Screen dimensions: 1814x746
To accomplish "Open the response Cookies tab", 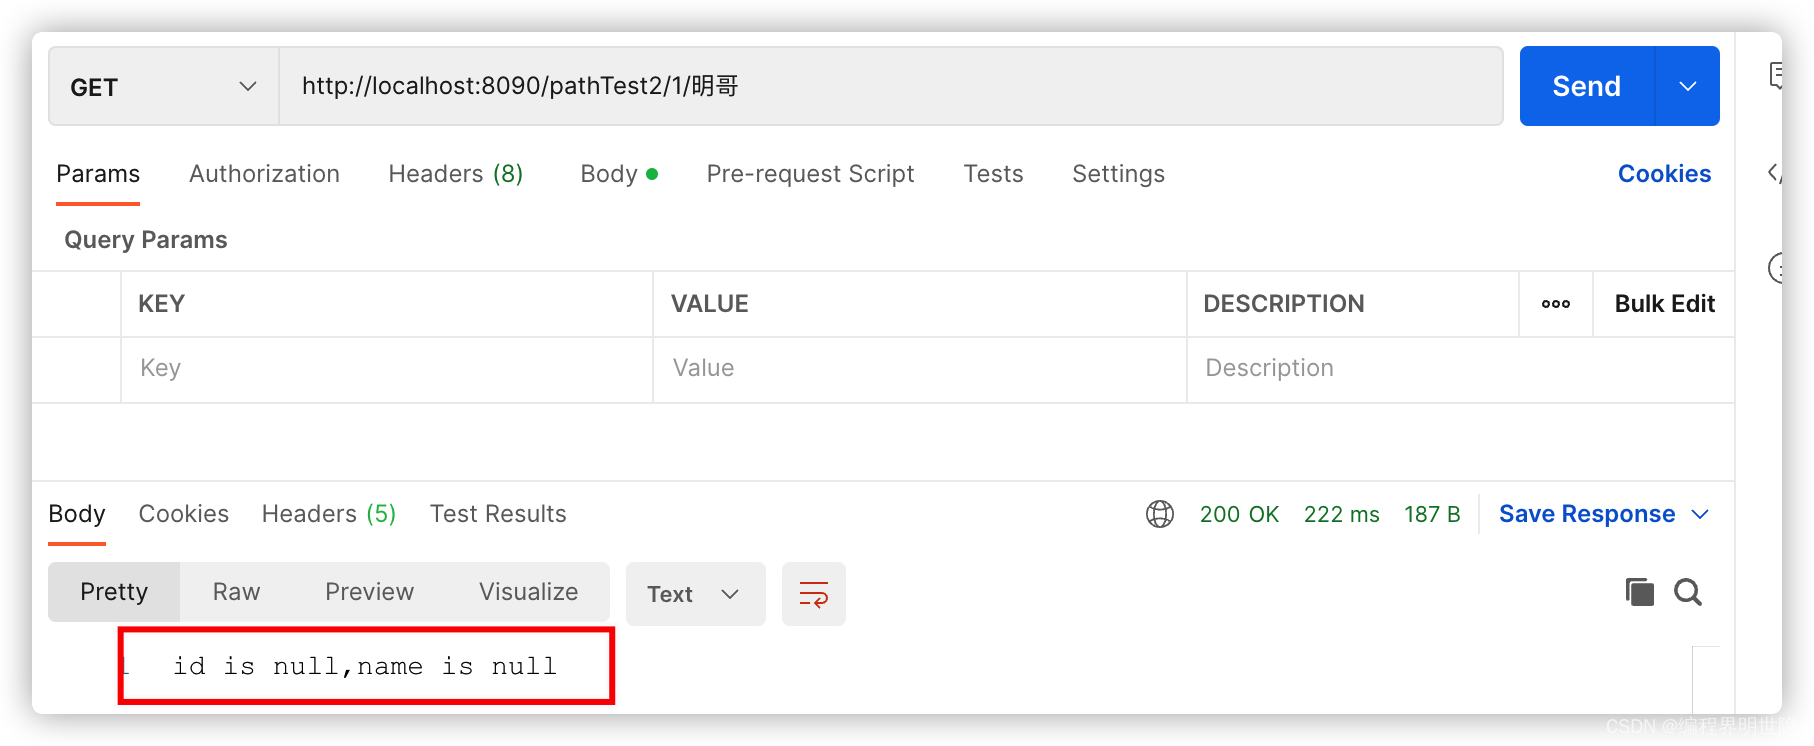I will [x=184, y=514].
